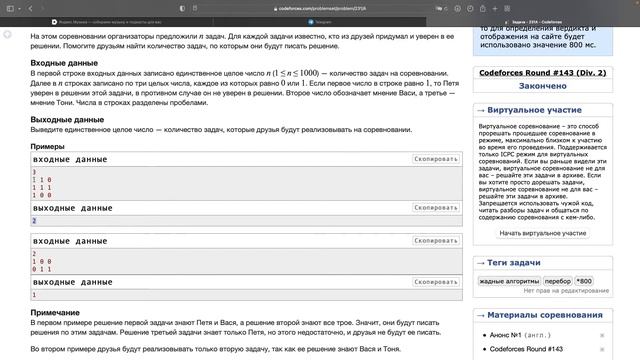640x360 pixels.
Task: Click the Примечание heading
Action: 55,313
